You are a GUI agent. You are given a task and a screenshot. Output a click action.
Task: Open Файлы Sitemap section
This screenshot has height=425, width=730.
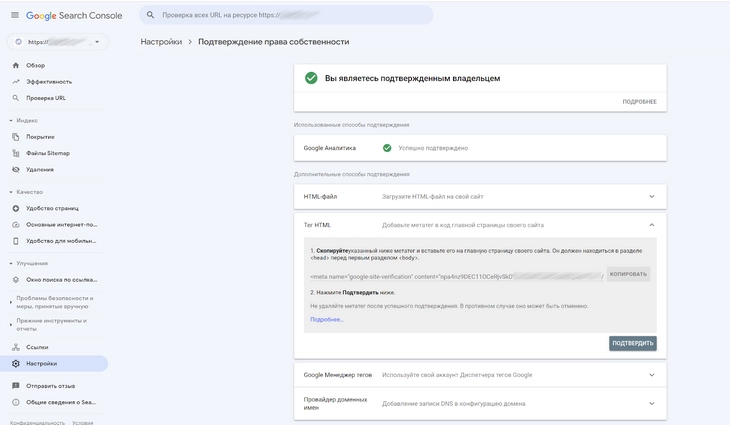point(47,153)
